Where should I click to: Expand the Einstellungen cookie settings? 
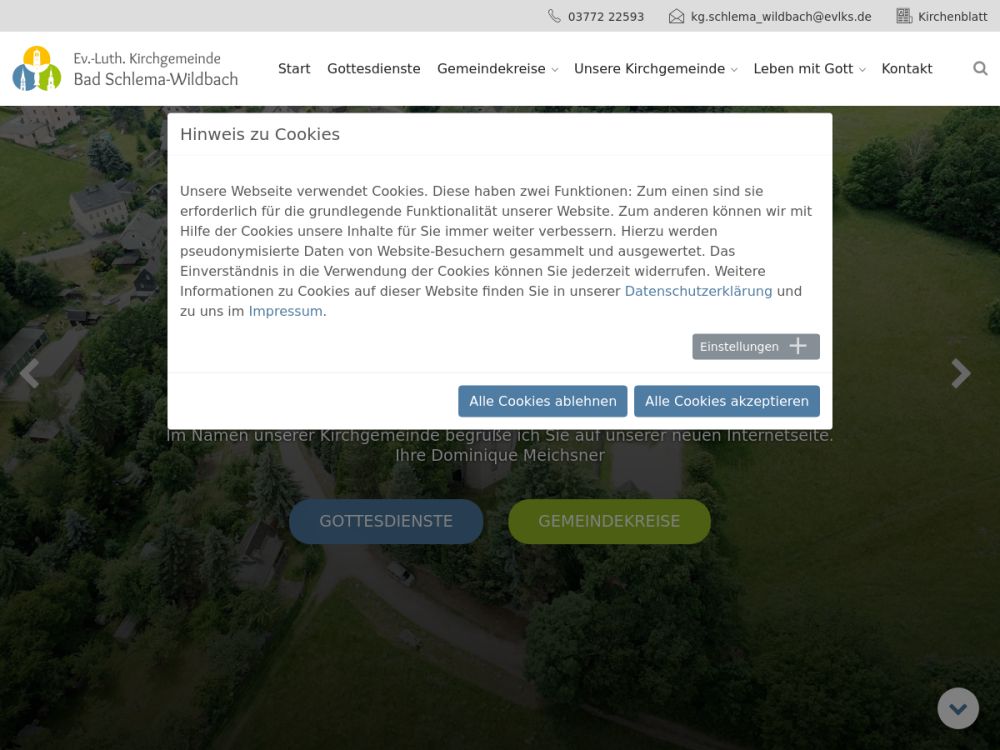[x=755, y=347]
